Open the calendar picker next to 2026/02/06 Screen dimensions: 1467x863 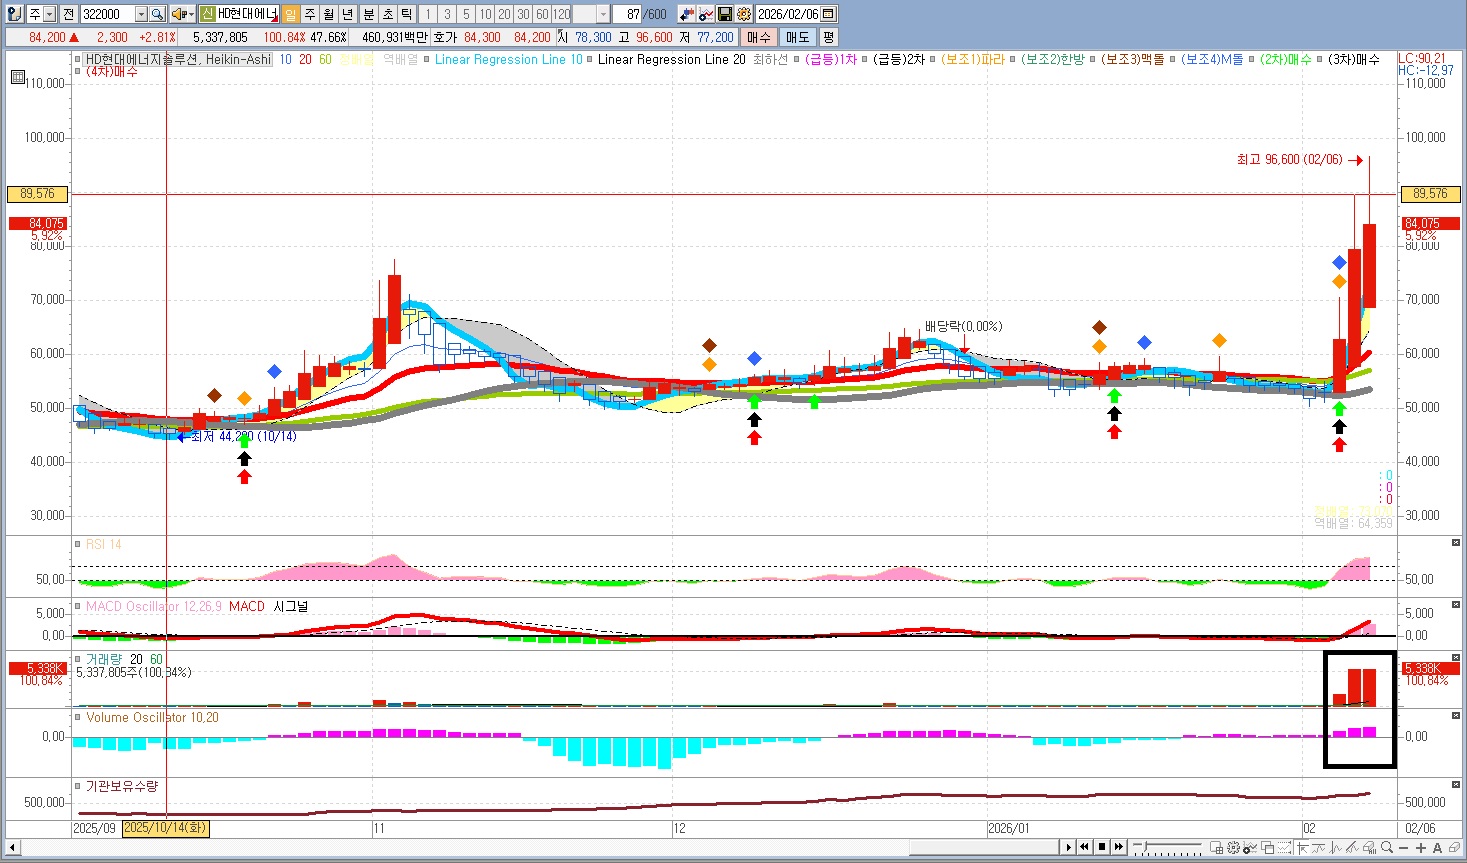829,14
